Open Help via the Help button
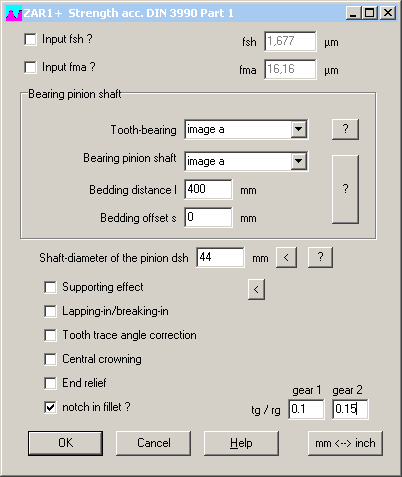The height and width of the screenshot is (477, 402). [241, 443]
